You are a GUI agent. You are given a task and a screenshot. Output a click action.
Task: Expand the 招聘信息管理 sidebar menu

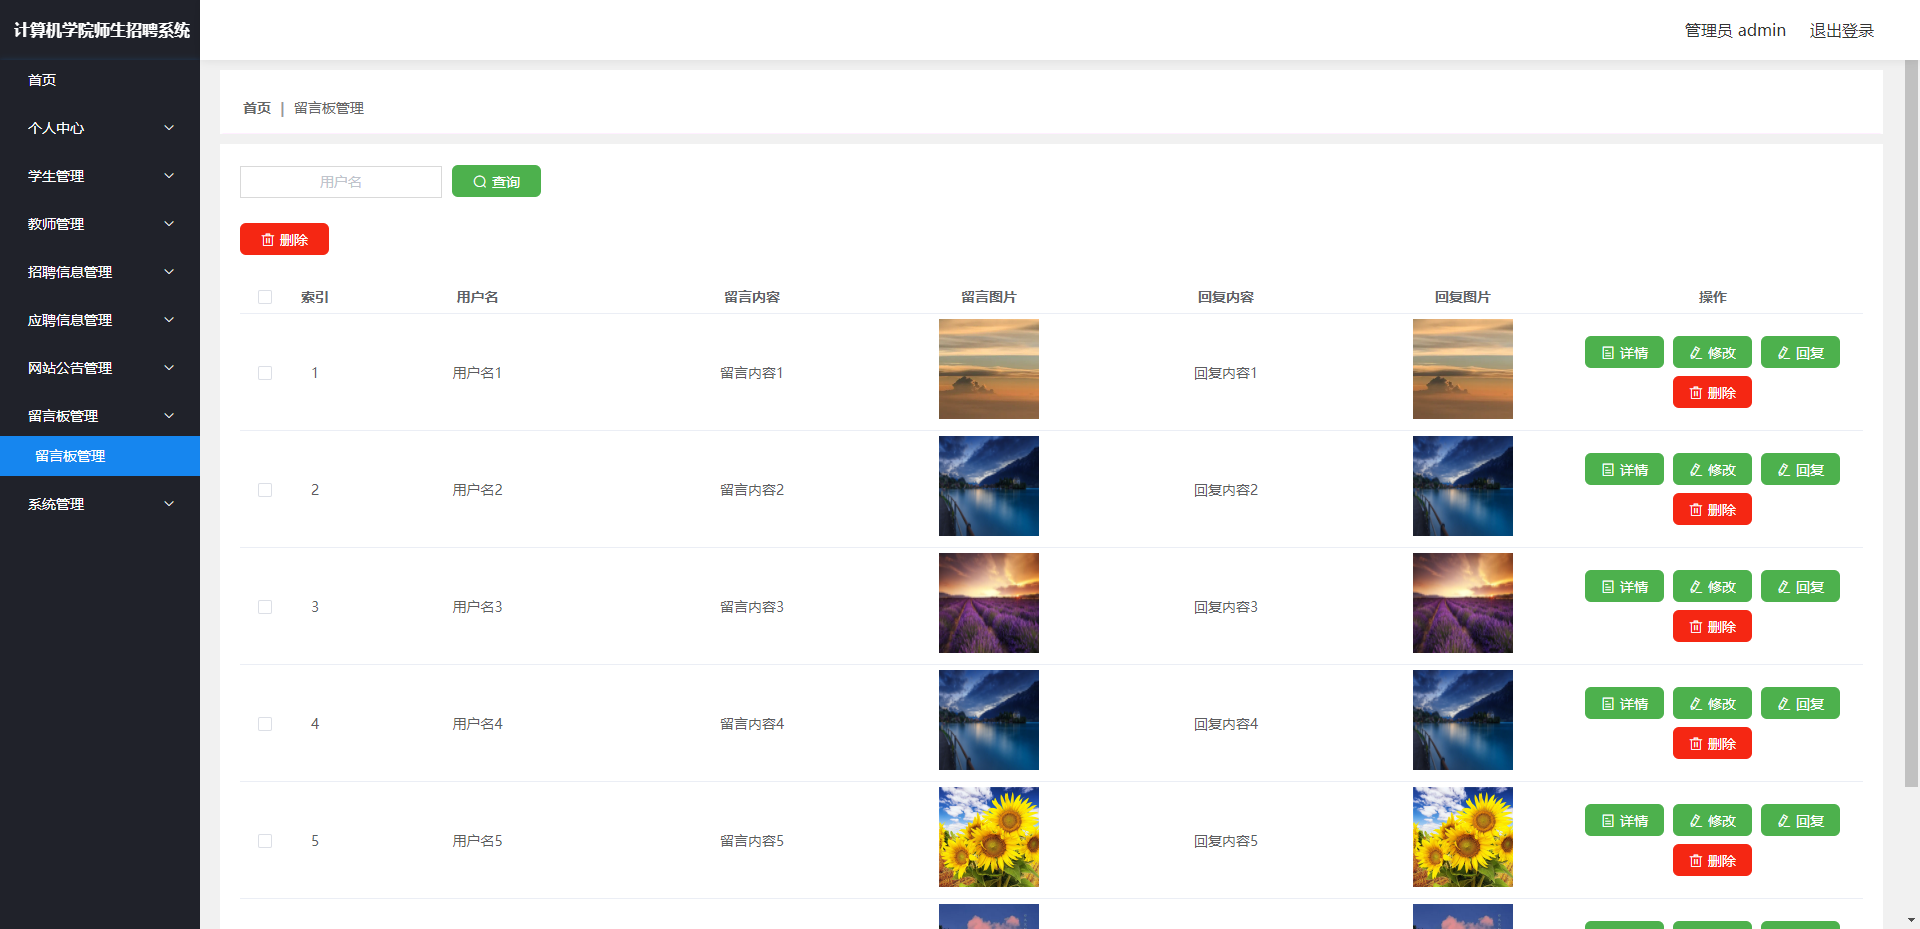click(100, 272)
